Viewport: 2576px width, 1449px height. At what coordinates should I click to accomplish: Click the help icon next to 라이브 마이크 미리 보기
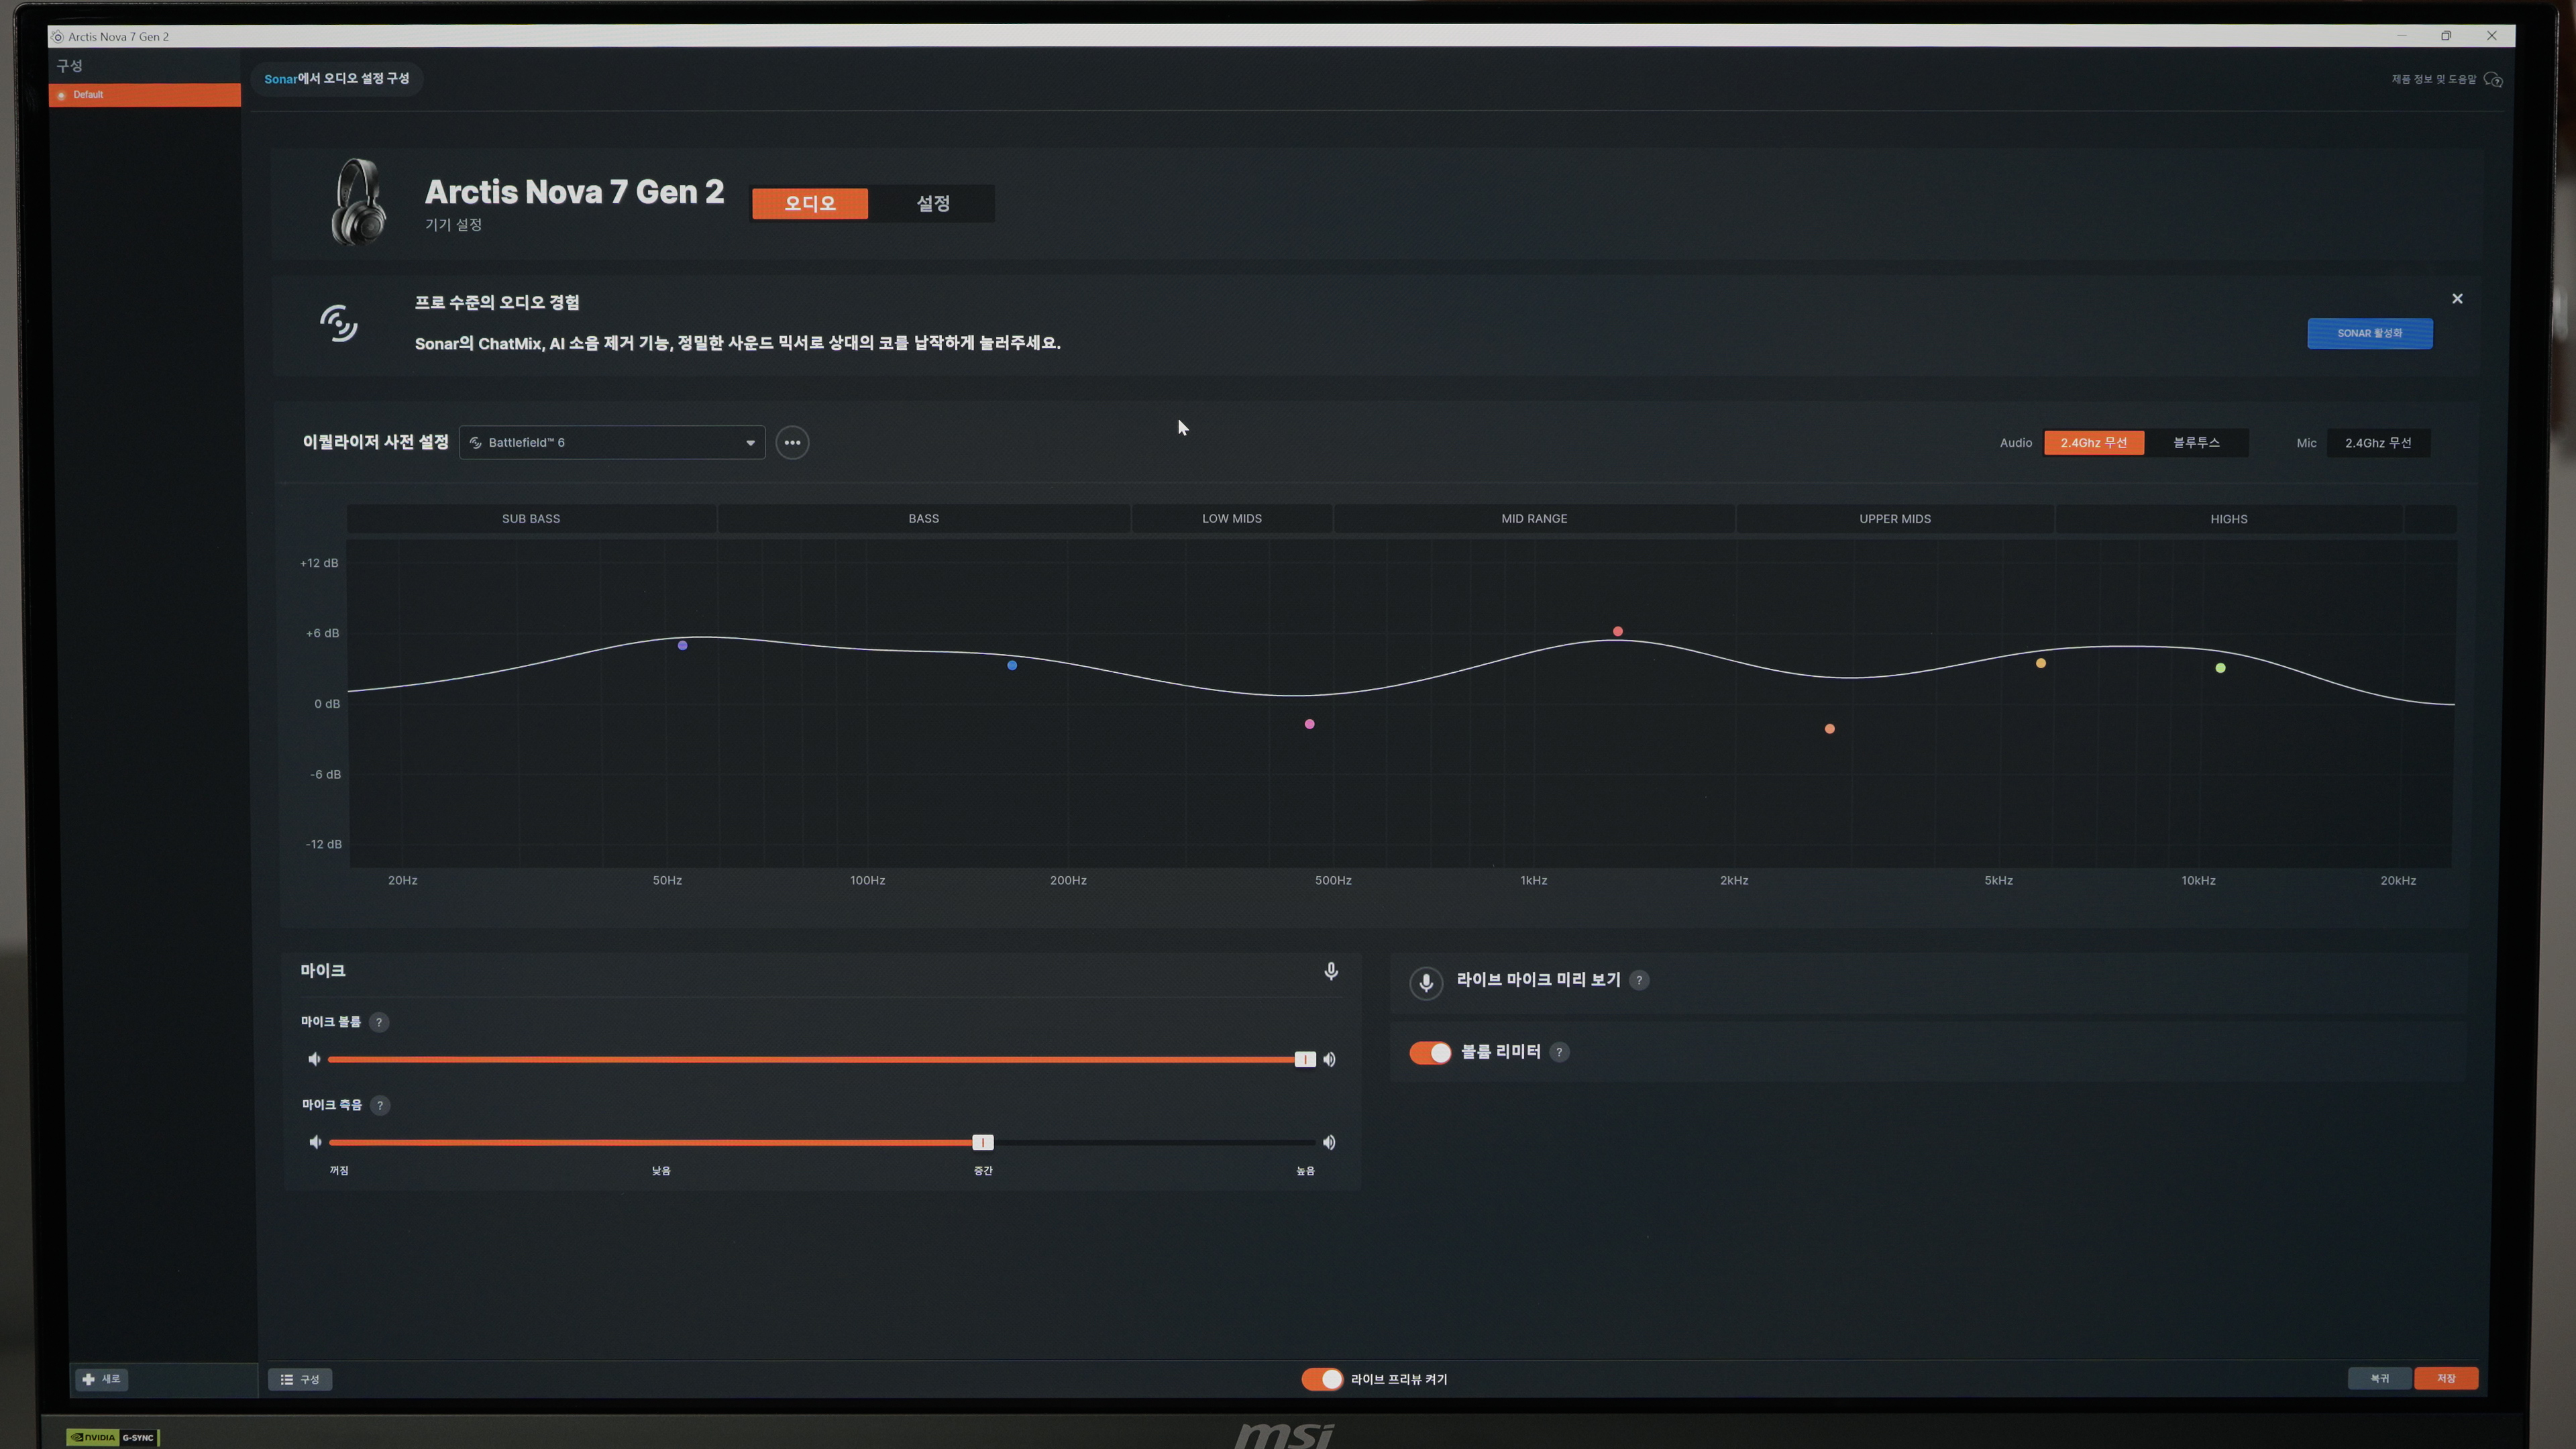pos(1639,980)
